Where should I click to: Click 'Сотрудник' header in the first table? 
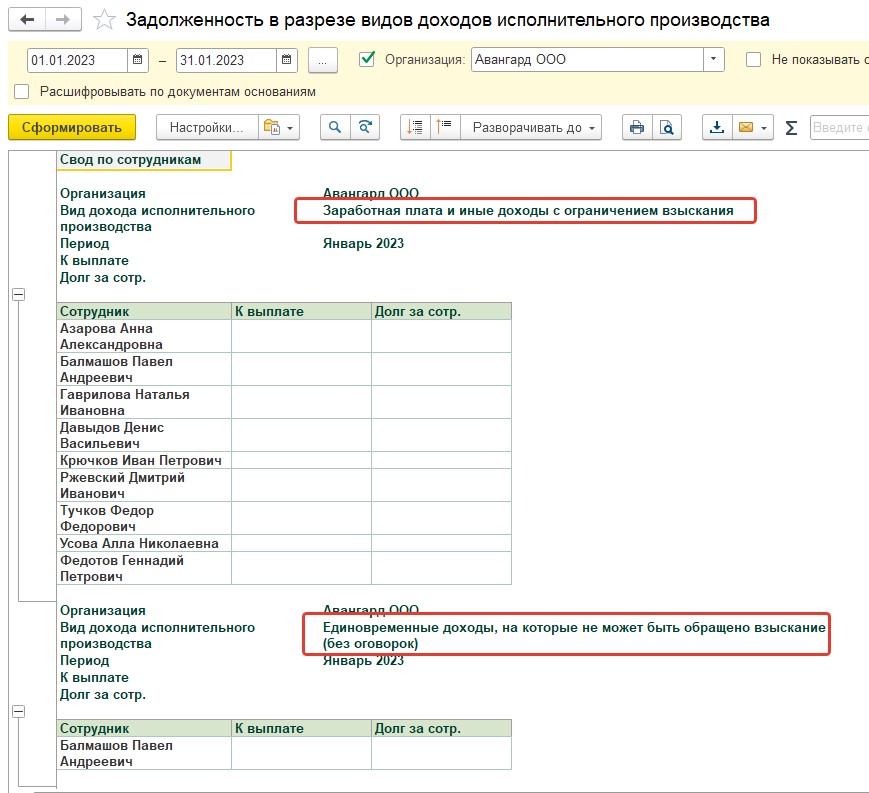click(144, 311)
